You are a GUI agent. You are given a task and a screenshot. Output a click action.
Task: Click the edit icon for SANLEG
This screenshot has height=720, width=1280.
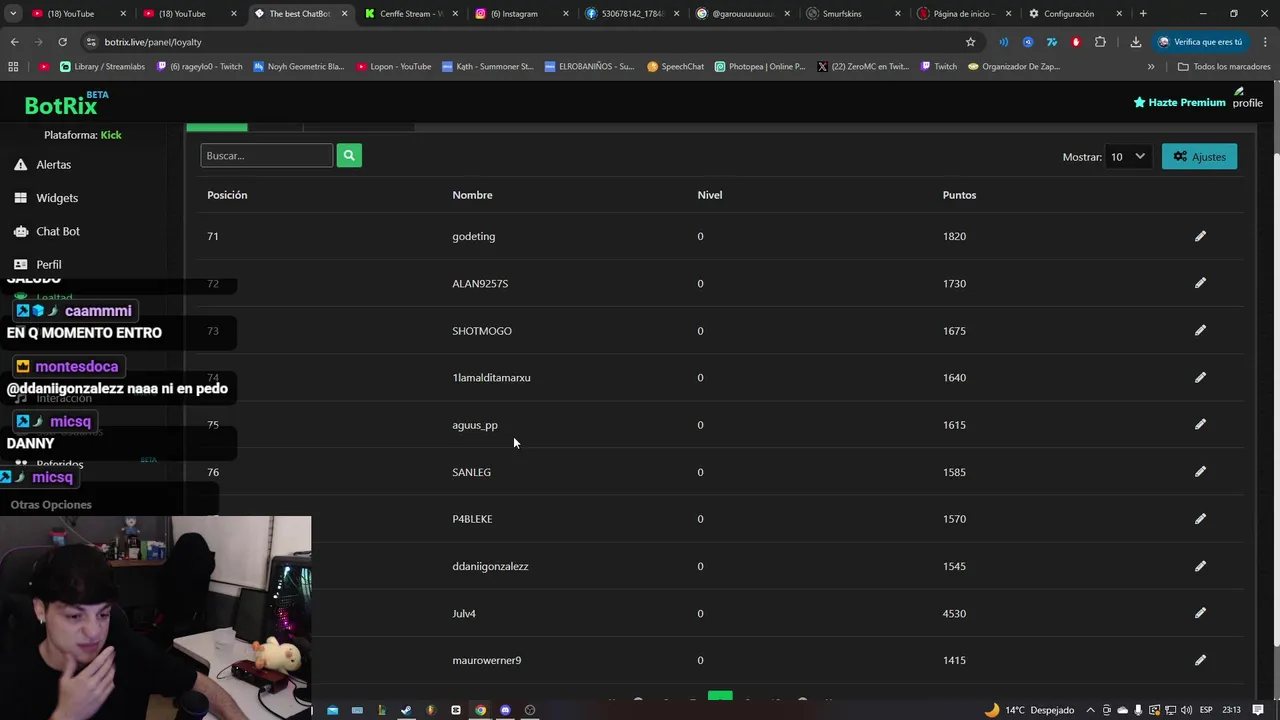tap(1200, 471)
